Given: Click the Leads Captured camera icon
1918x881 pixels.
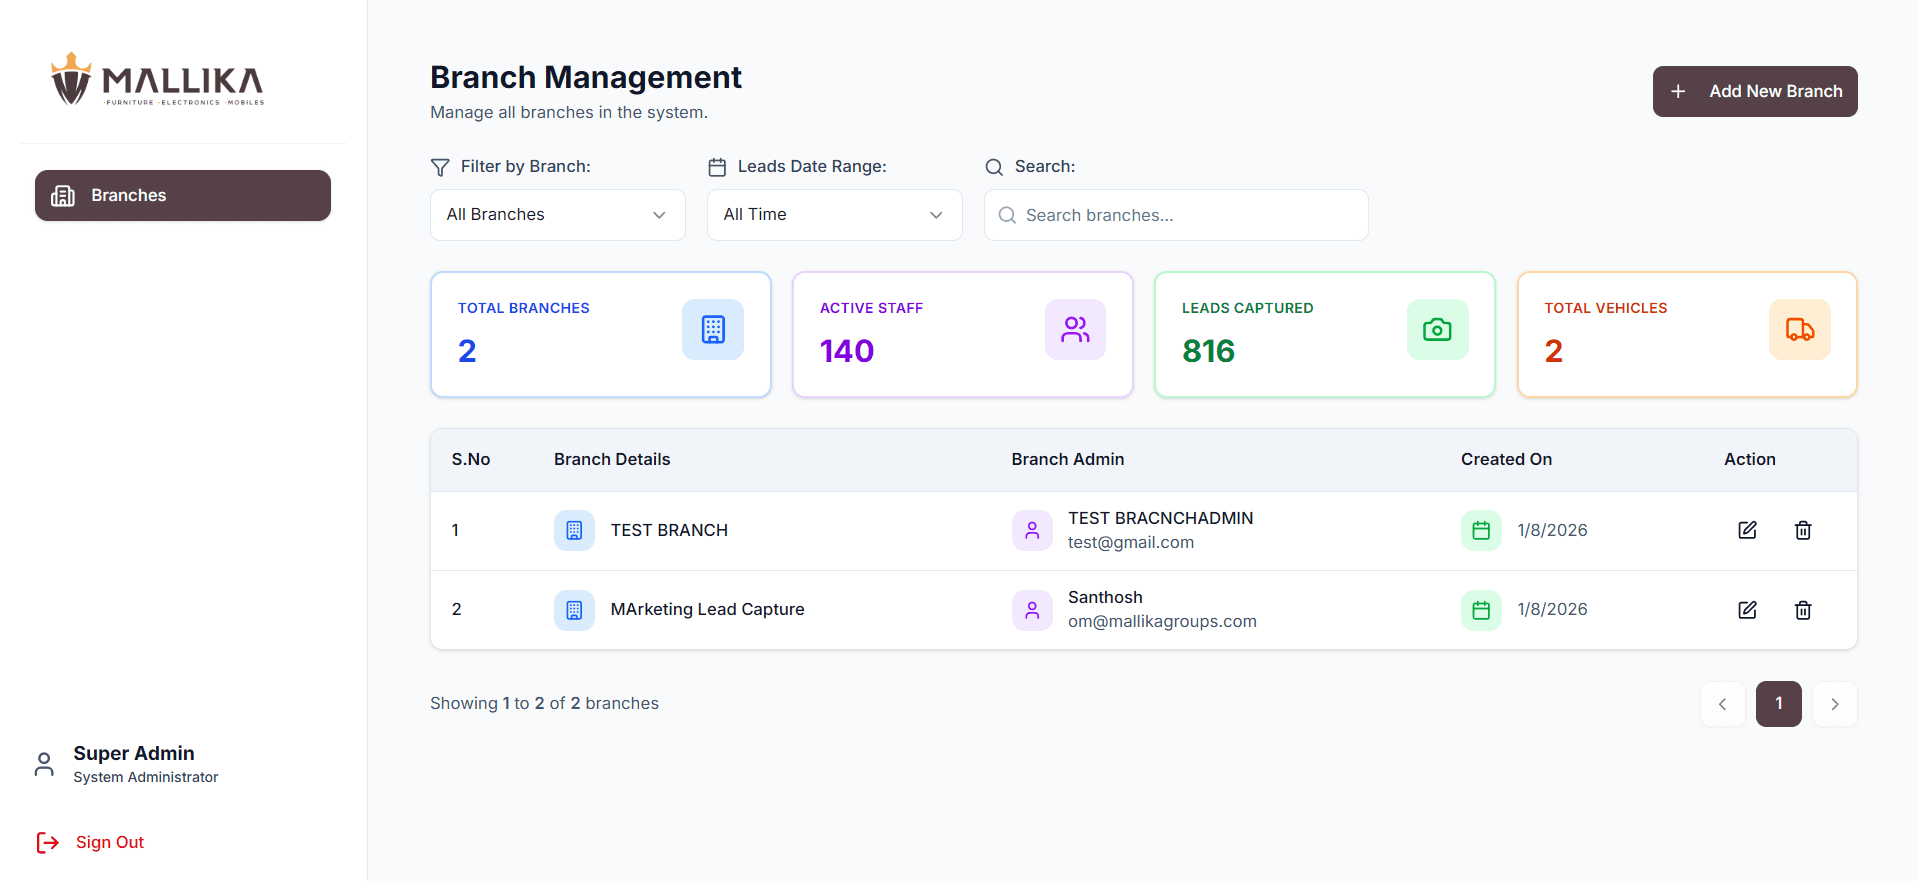Looking at the screenshot, I should point(1437,329).
